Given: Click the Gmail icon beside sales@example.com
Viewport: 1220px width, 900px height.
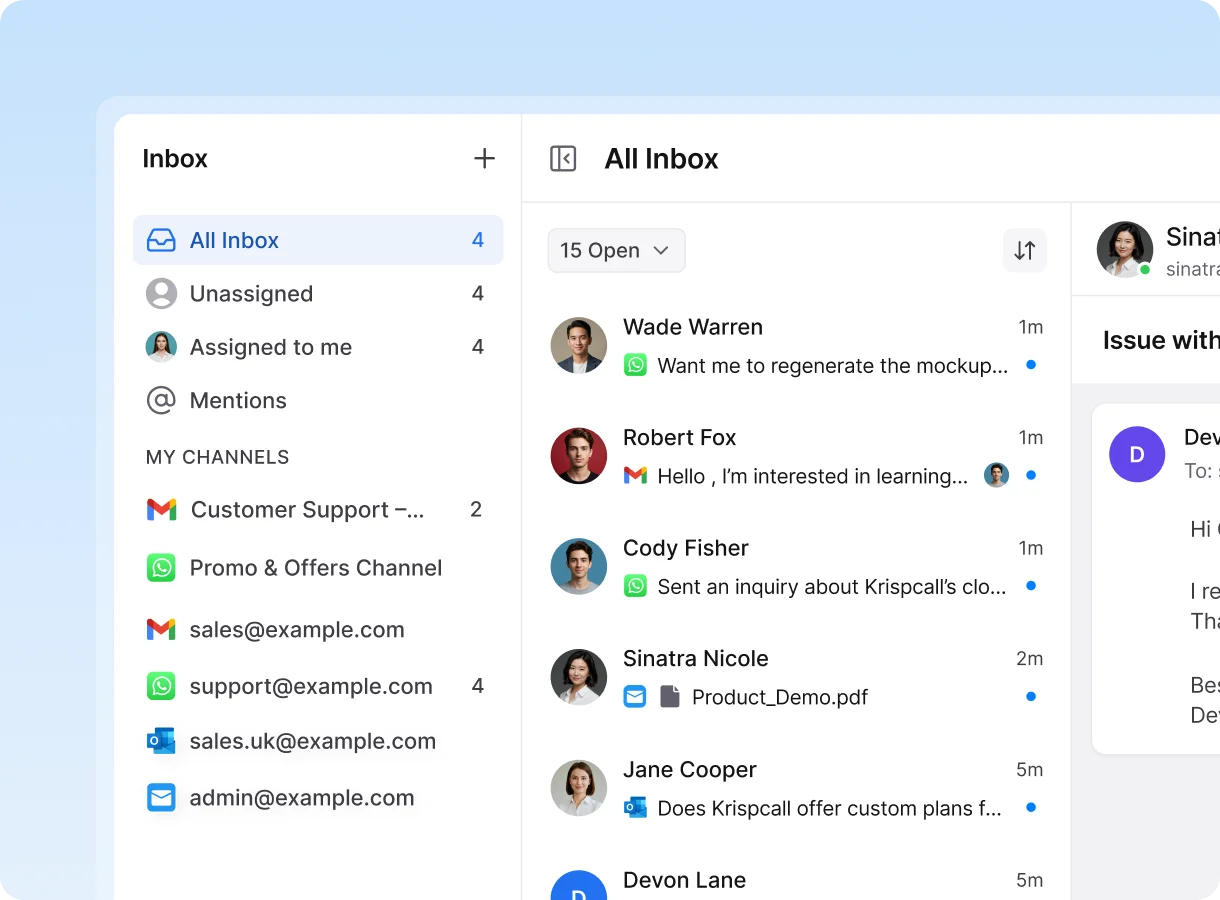Looking at the screenshot, I should (161, 629).
